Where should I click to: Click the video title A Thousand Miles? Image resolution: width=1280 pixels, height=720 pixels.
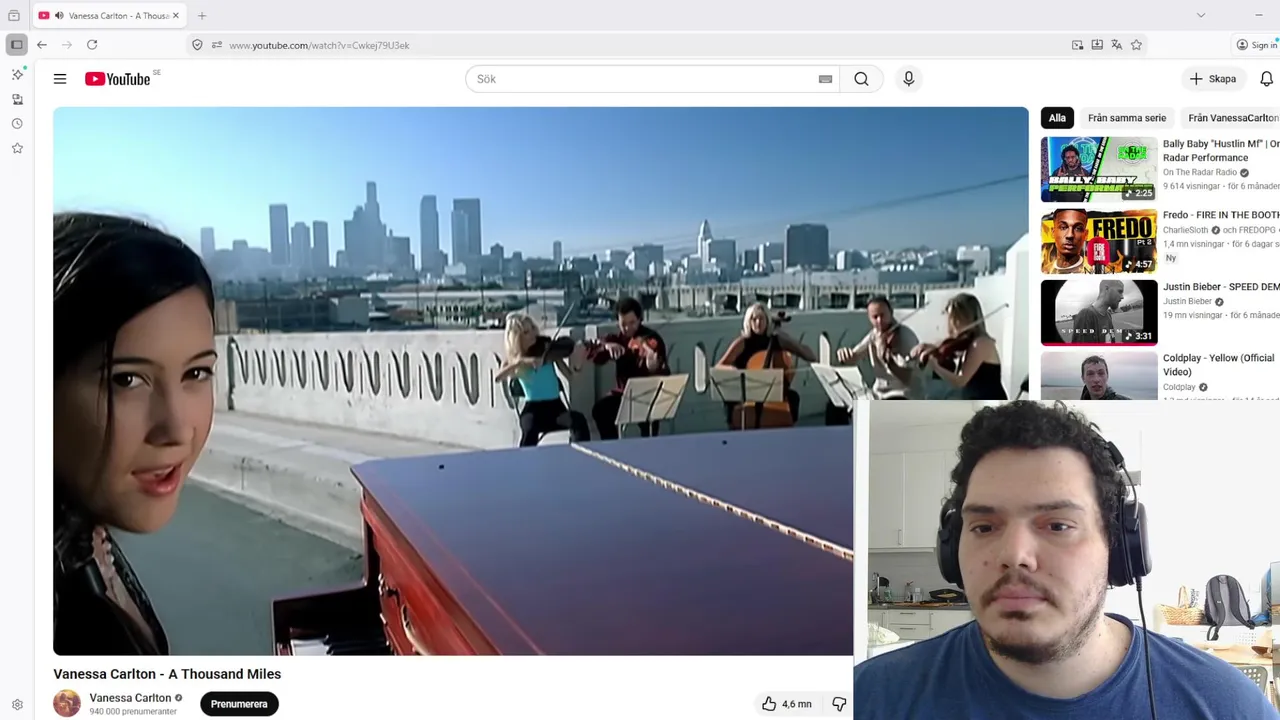click(x=167, y=674)
